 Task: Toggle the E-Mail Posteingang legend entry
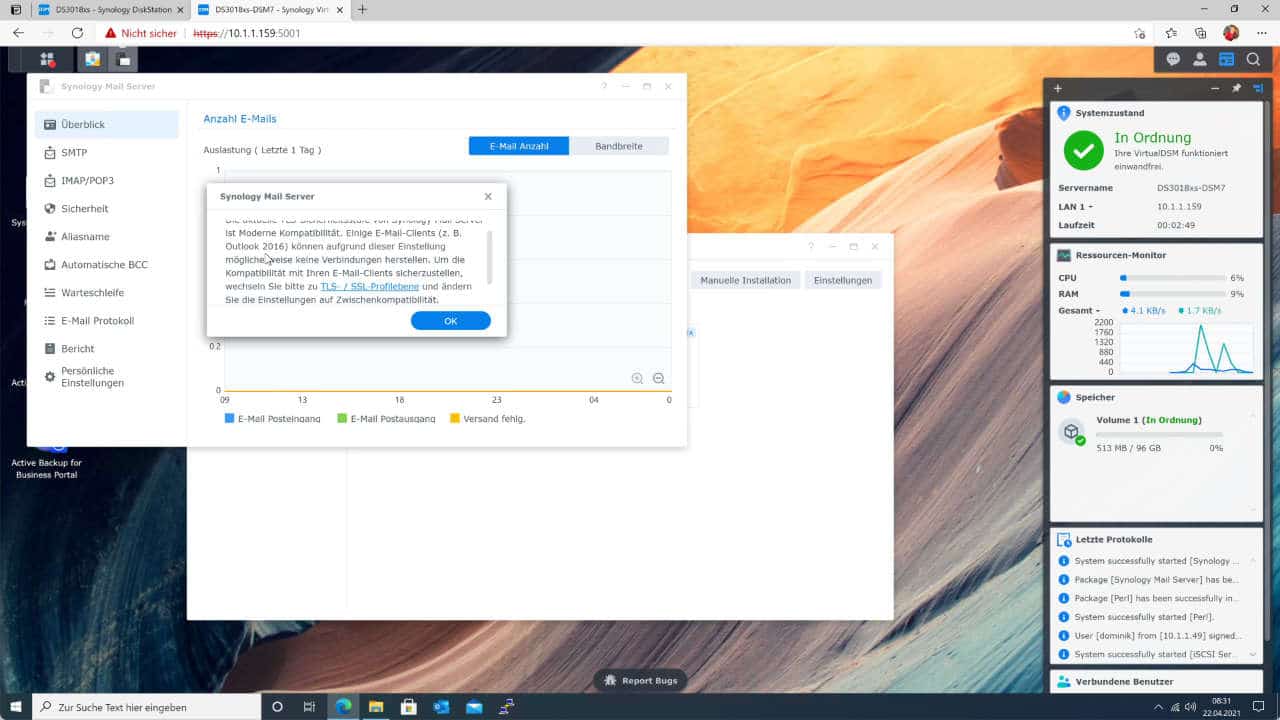pyautogui.click(x=272, y=418)
